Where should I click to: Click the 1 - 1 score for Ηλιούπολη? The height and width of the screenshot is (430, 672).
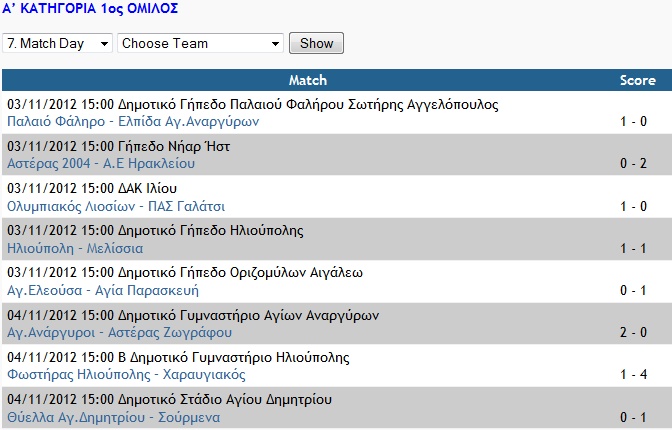pos(633,248)
